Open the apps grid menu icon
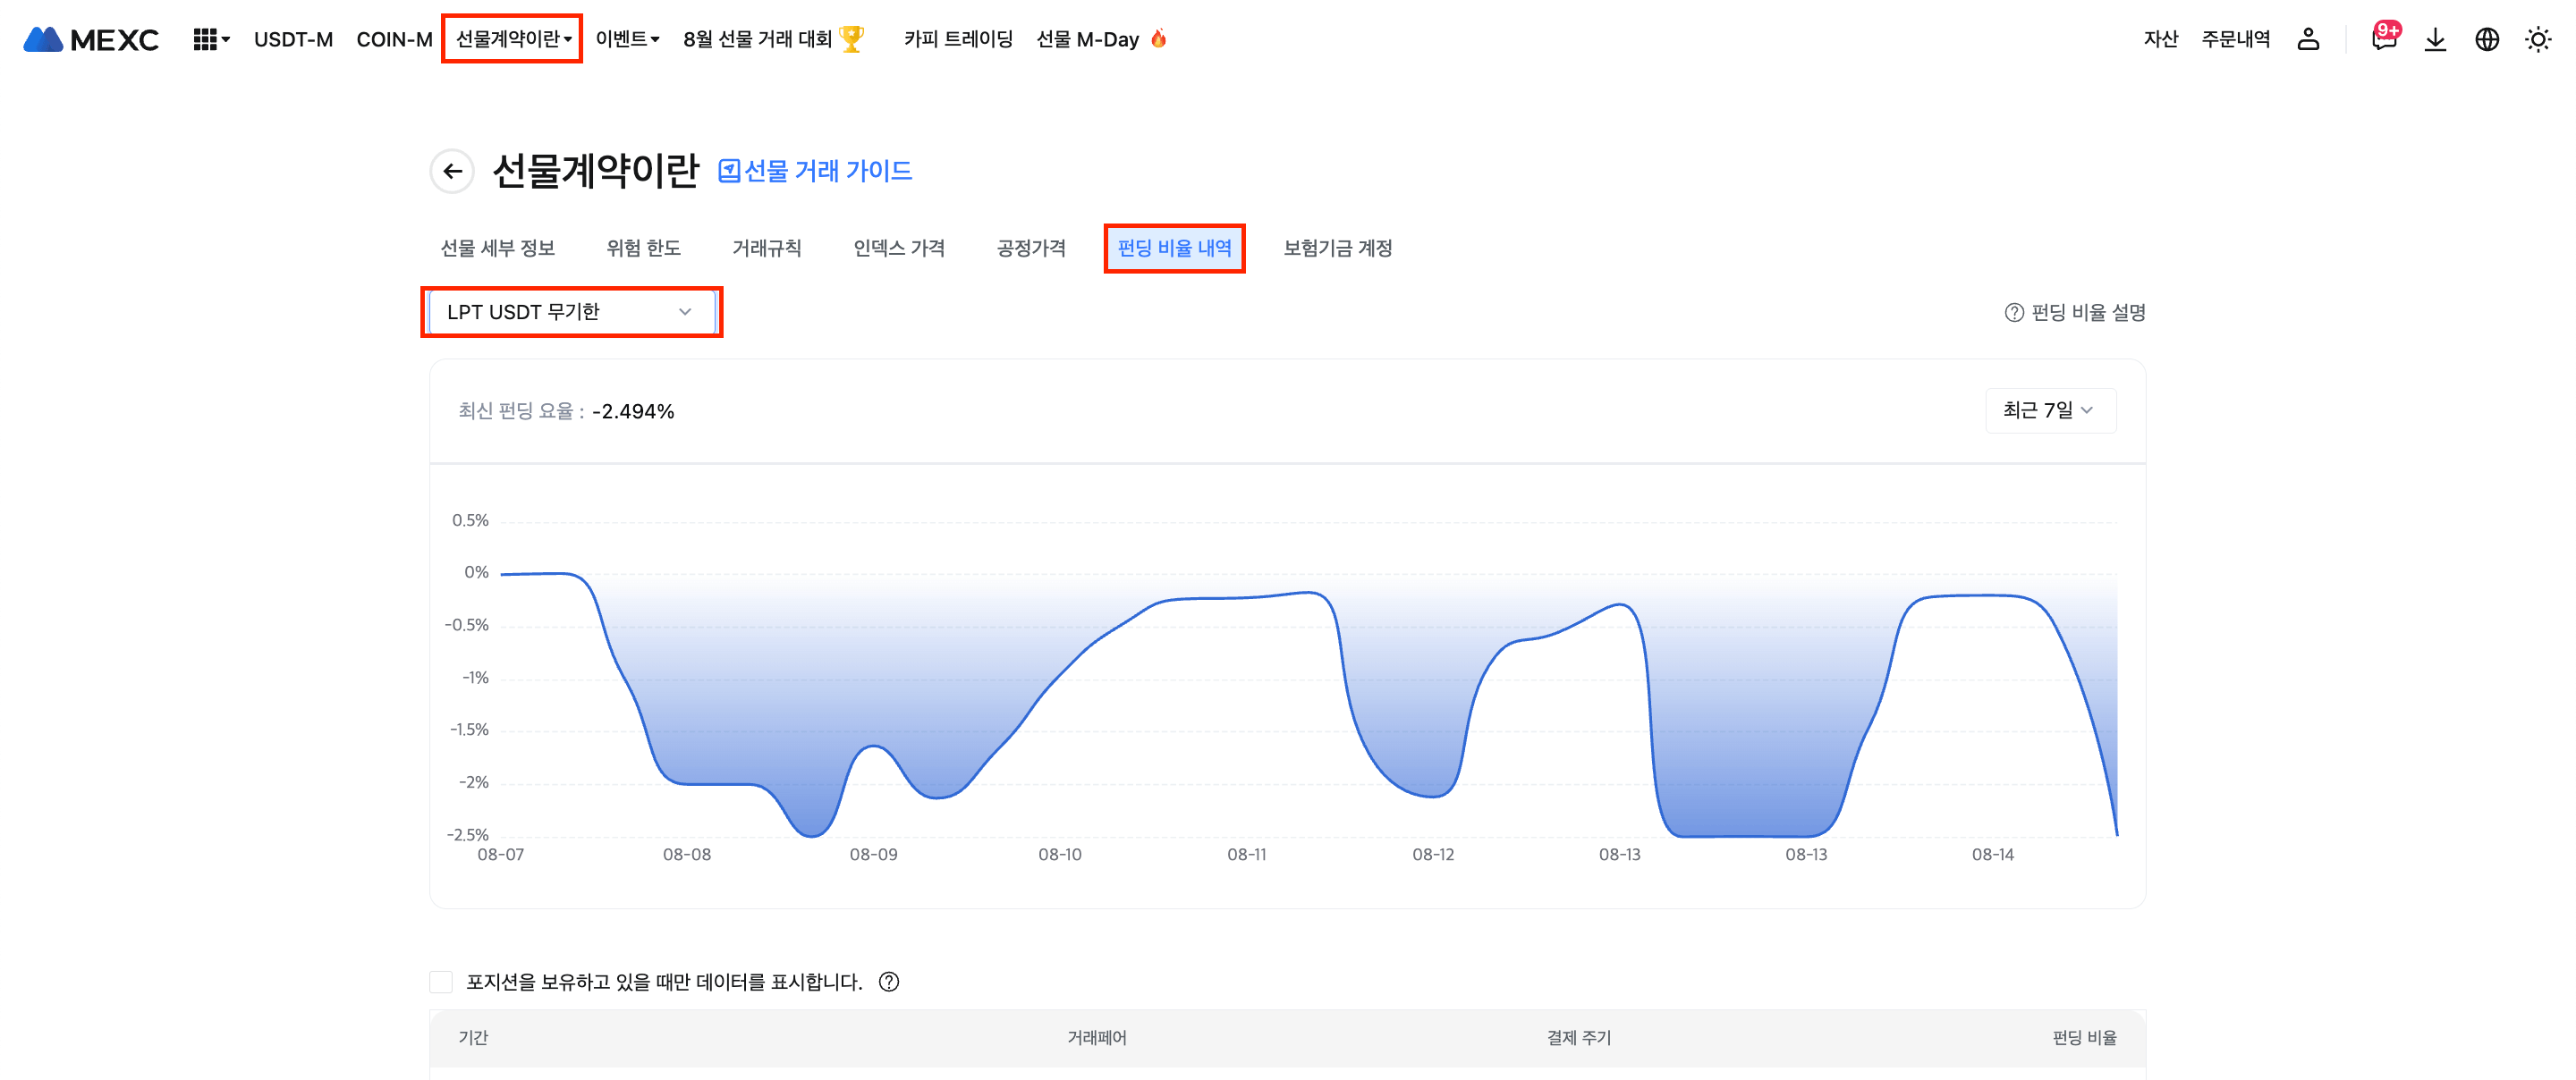Image resolution: width=2576 pixels, height=1080 pixels. point(205,40)
